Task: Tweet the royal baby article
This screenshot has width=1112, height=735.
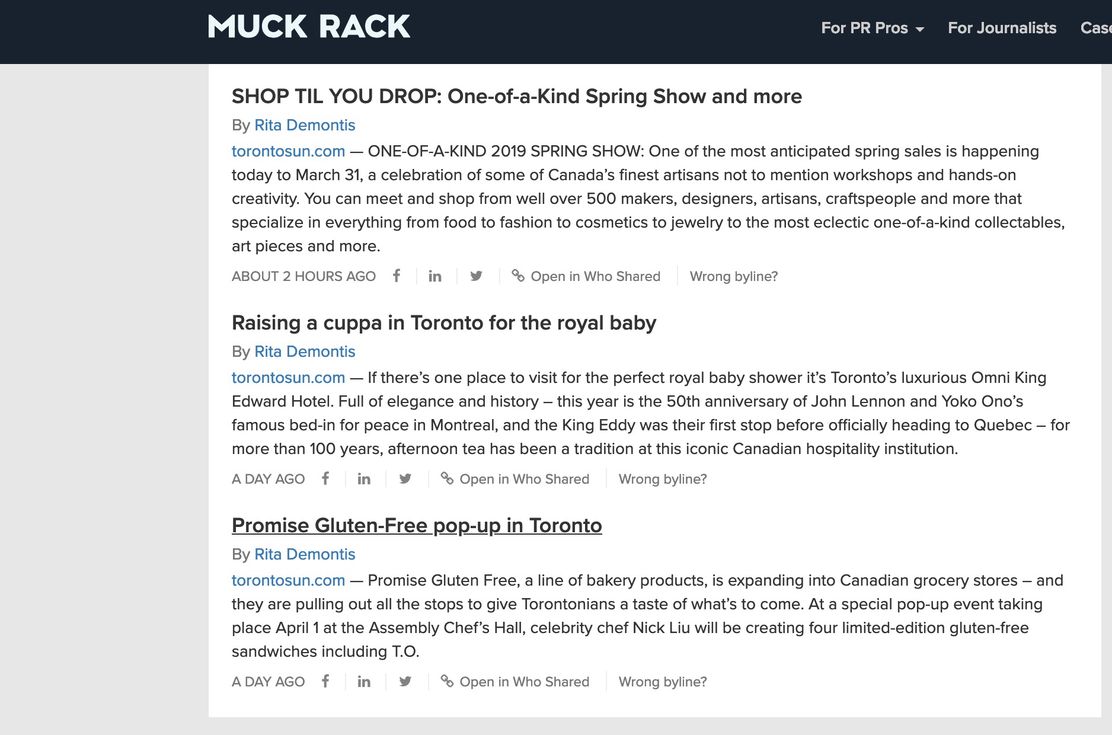Action: click(x=405, y=479)
